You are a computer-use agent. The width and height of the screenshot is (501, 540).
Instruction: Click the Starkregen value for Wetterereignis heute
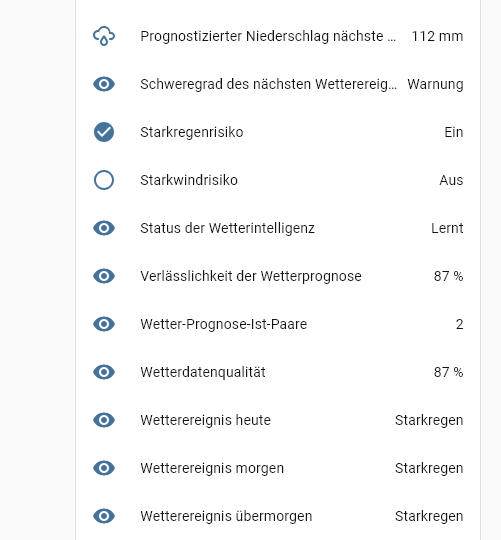tap(429, 420)
